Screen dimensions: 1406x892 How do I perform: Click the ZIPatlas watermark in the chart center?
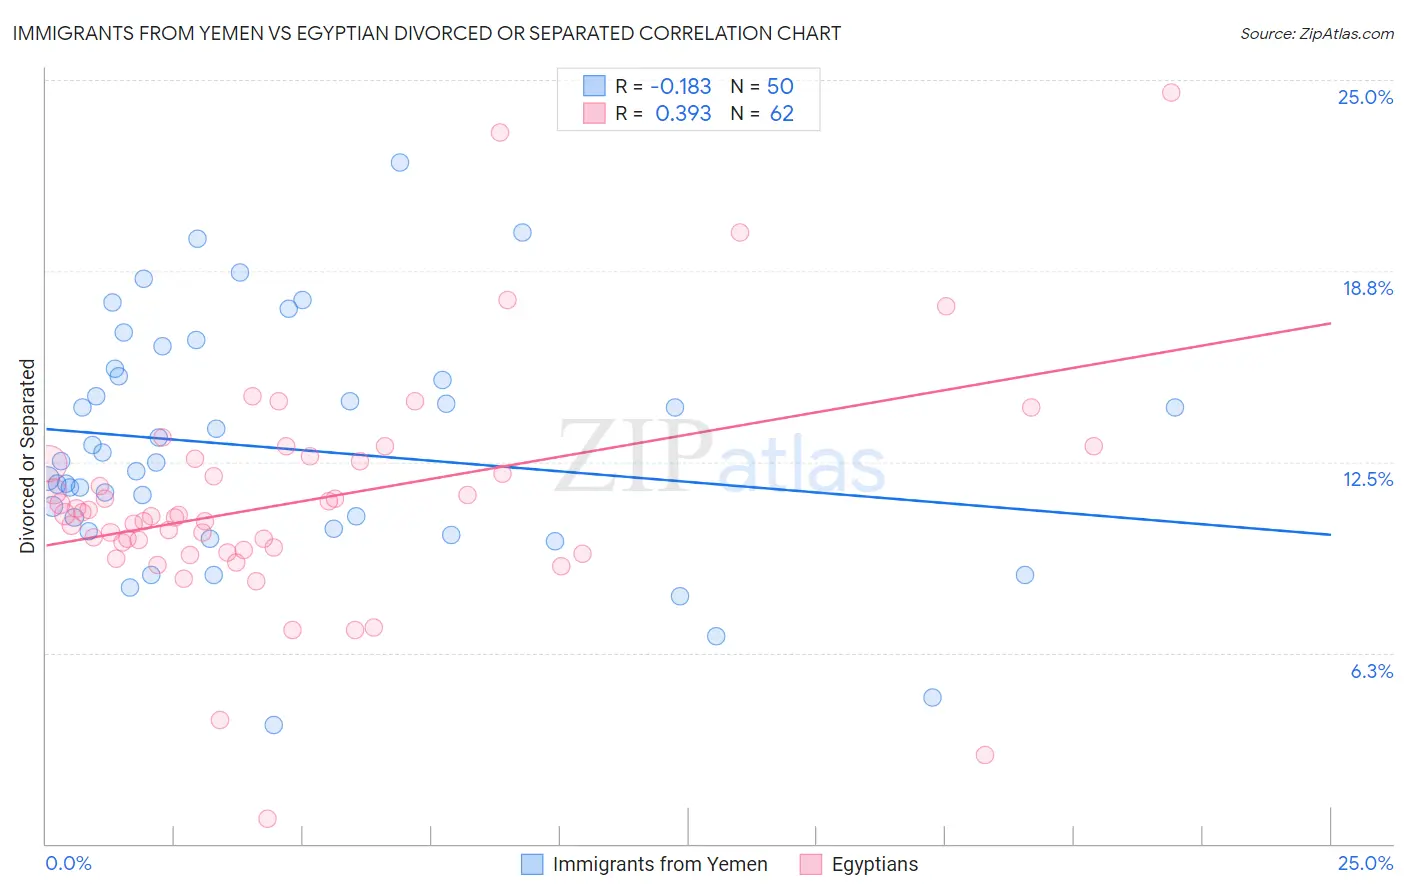coord(721,458)
